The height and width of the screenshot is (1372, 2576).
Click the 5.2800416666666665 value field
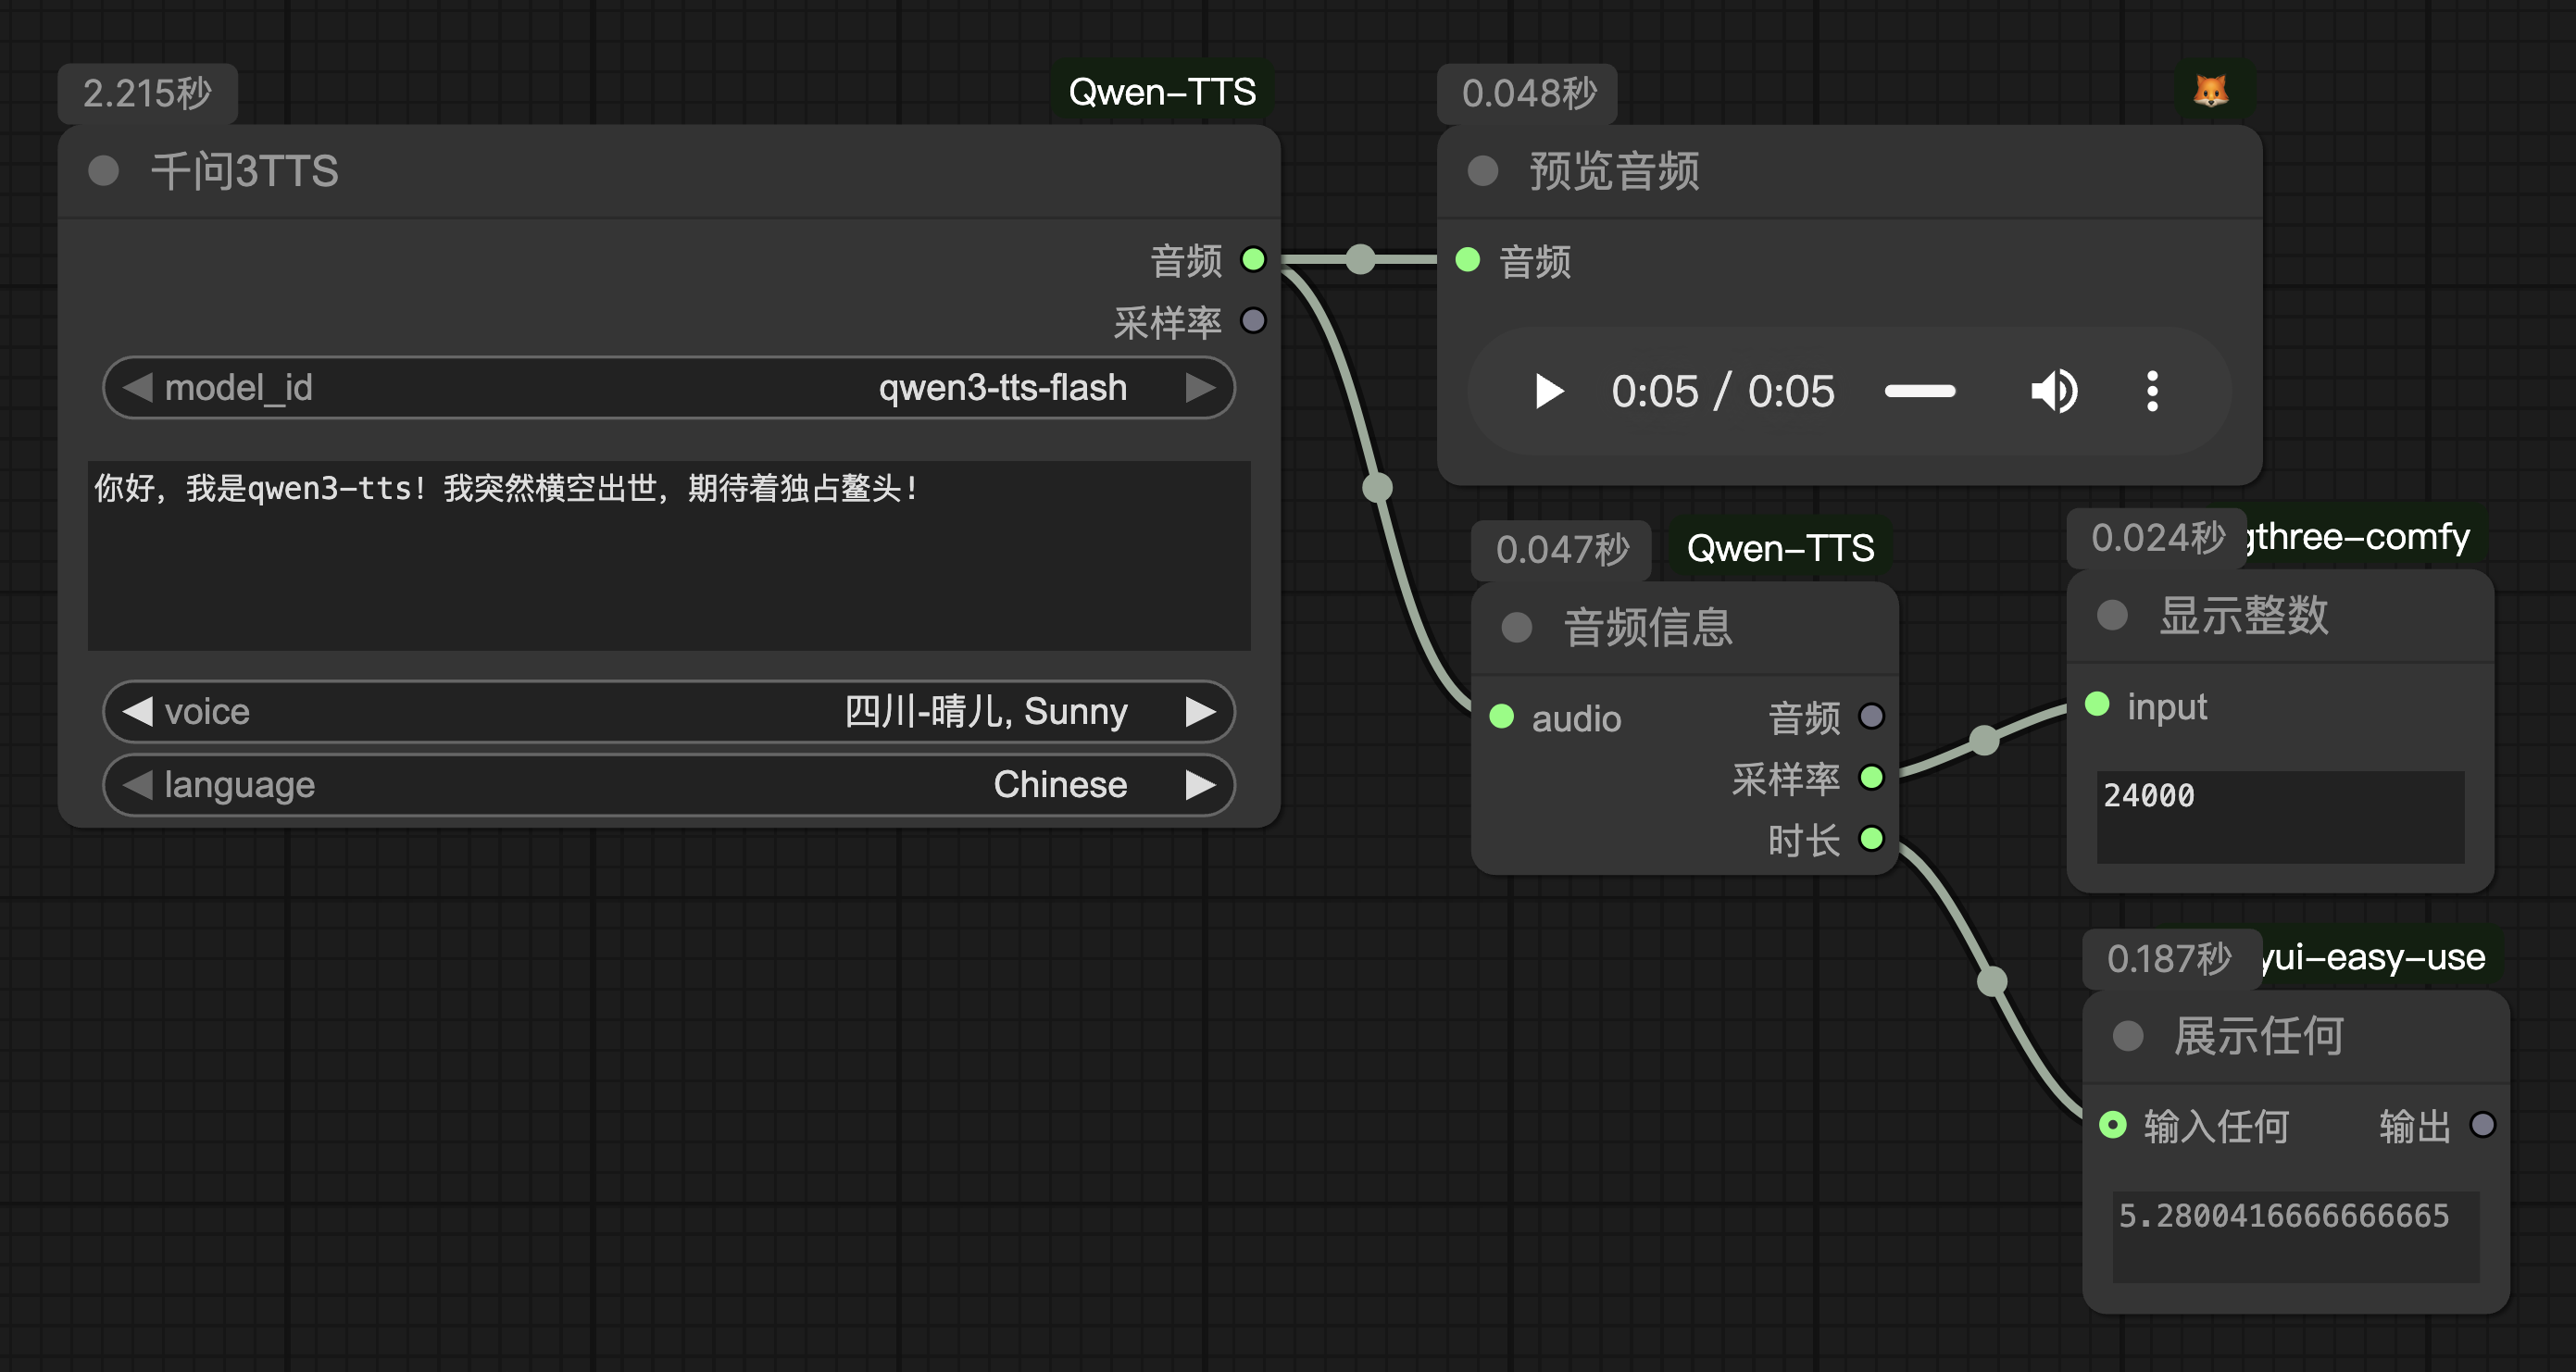(x=2296, y=1236)
